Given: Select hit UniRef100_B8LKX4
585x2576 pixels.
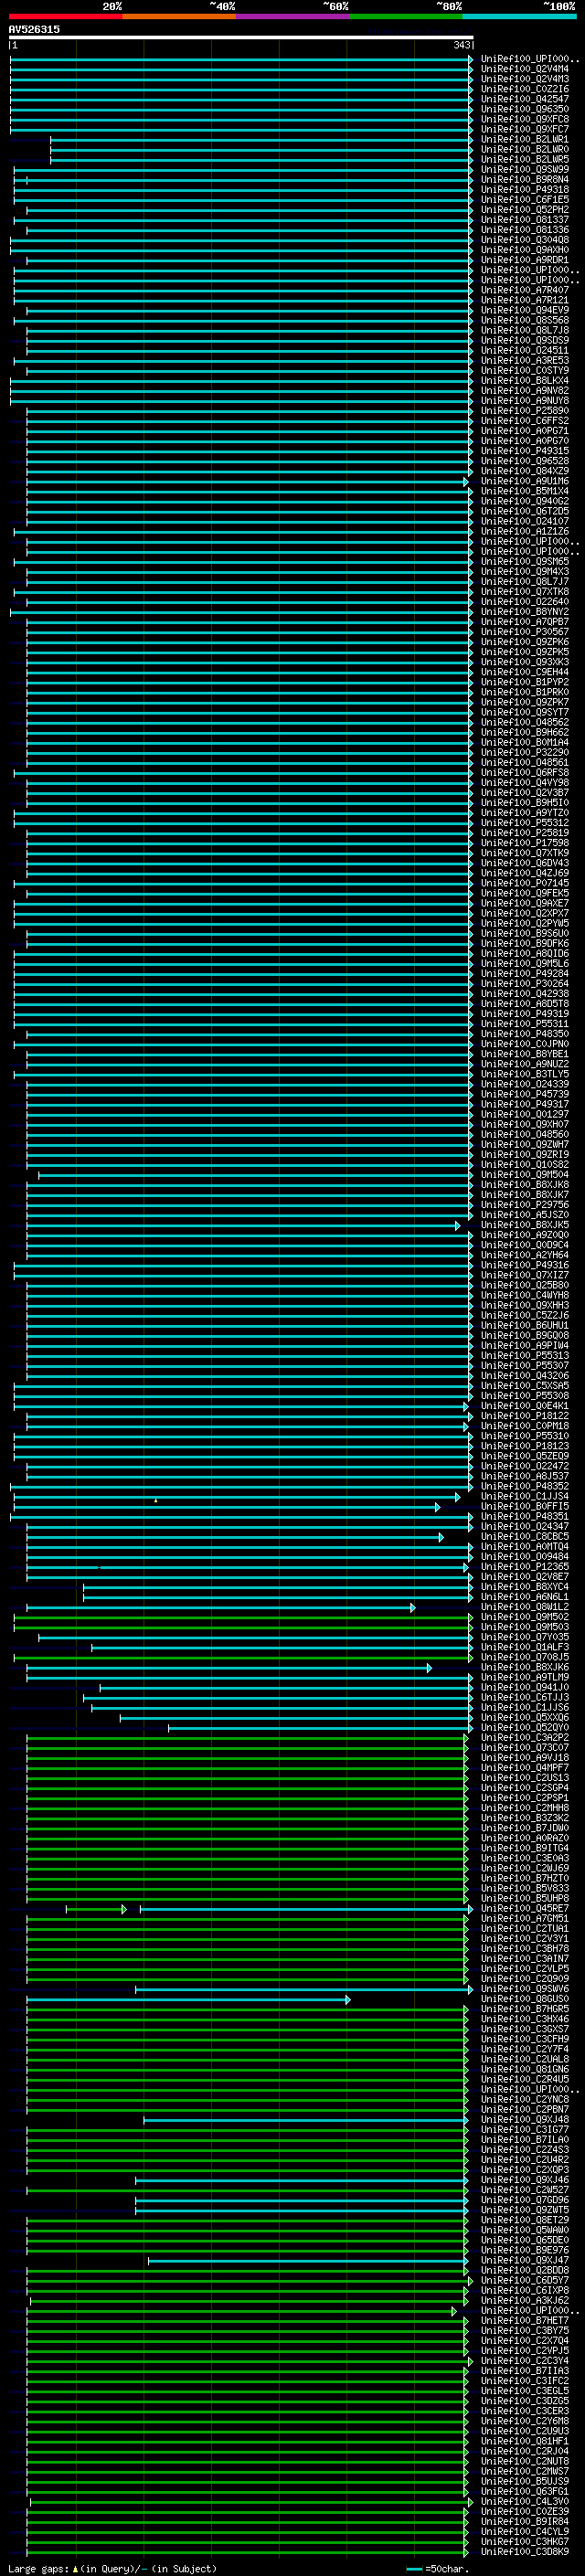Looking at the screenshot, I should pyautogui.click(x=525, y=380).
